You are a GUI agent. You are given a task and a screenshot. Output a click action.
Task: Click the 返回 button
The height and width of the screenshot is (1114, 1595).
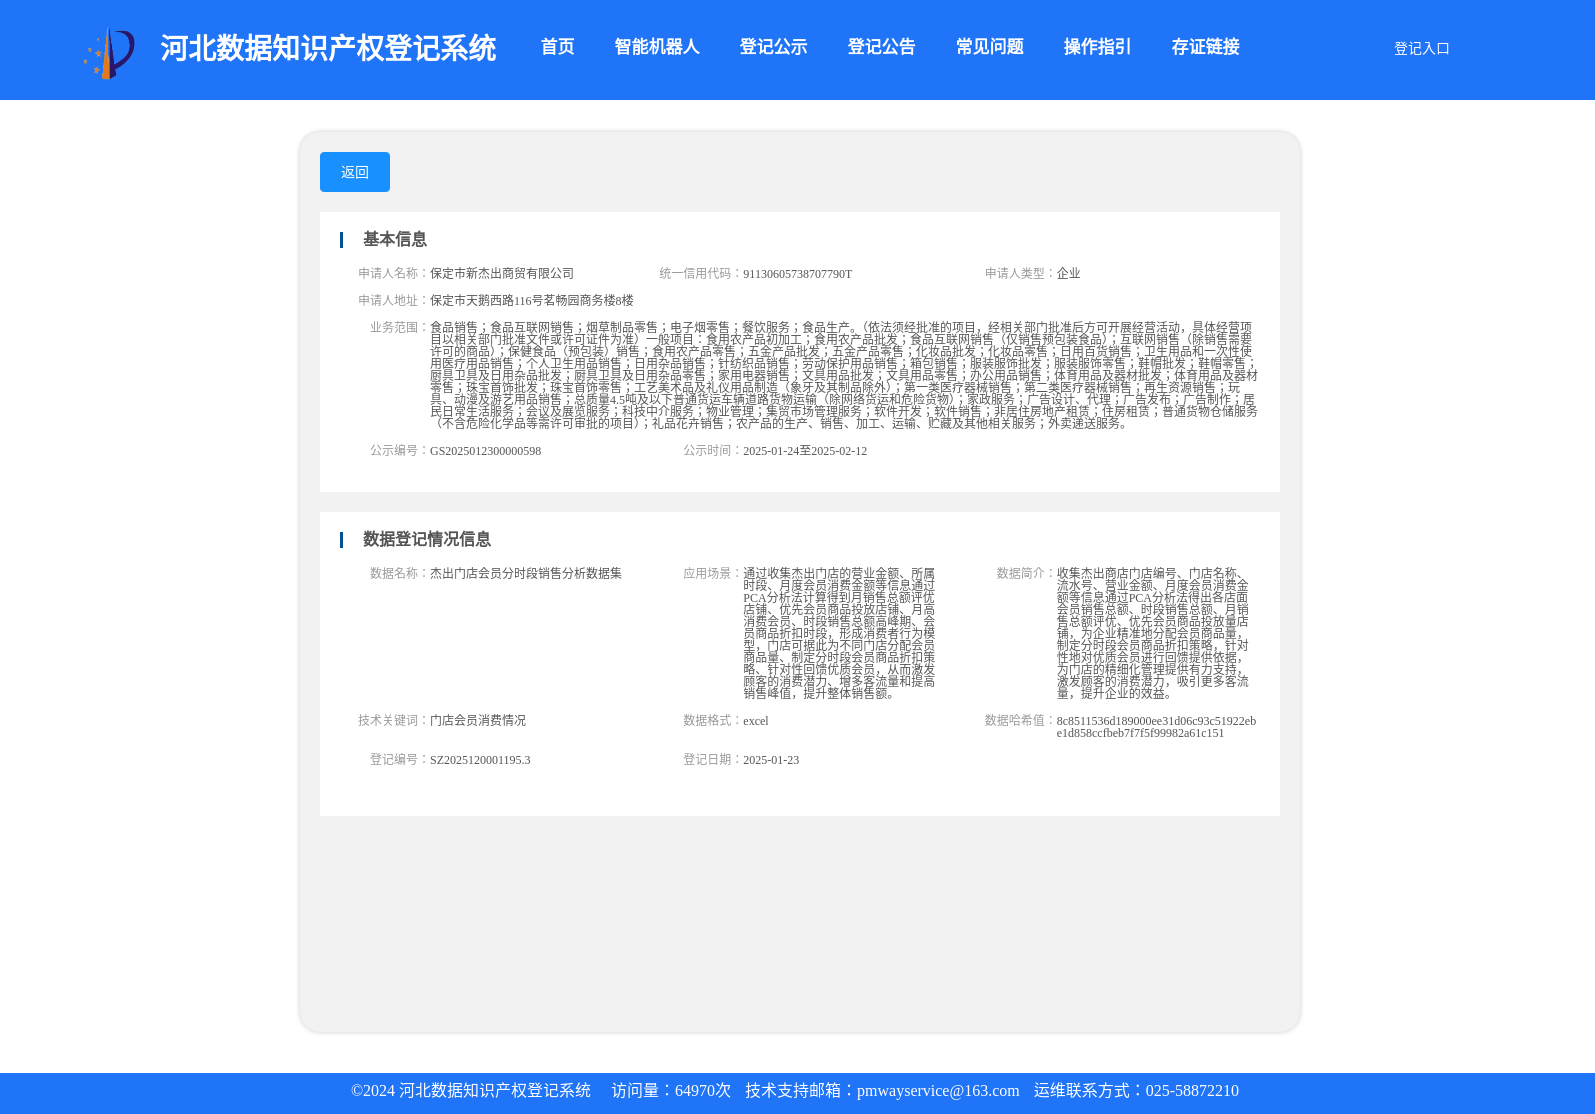click(x=355, y=172)
